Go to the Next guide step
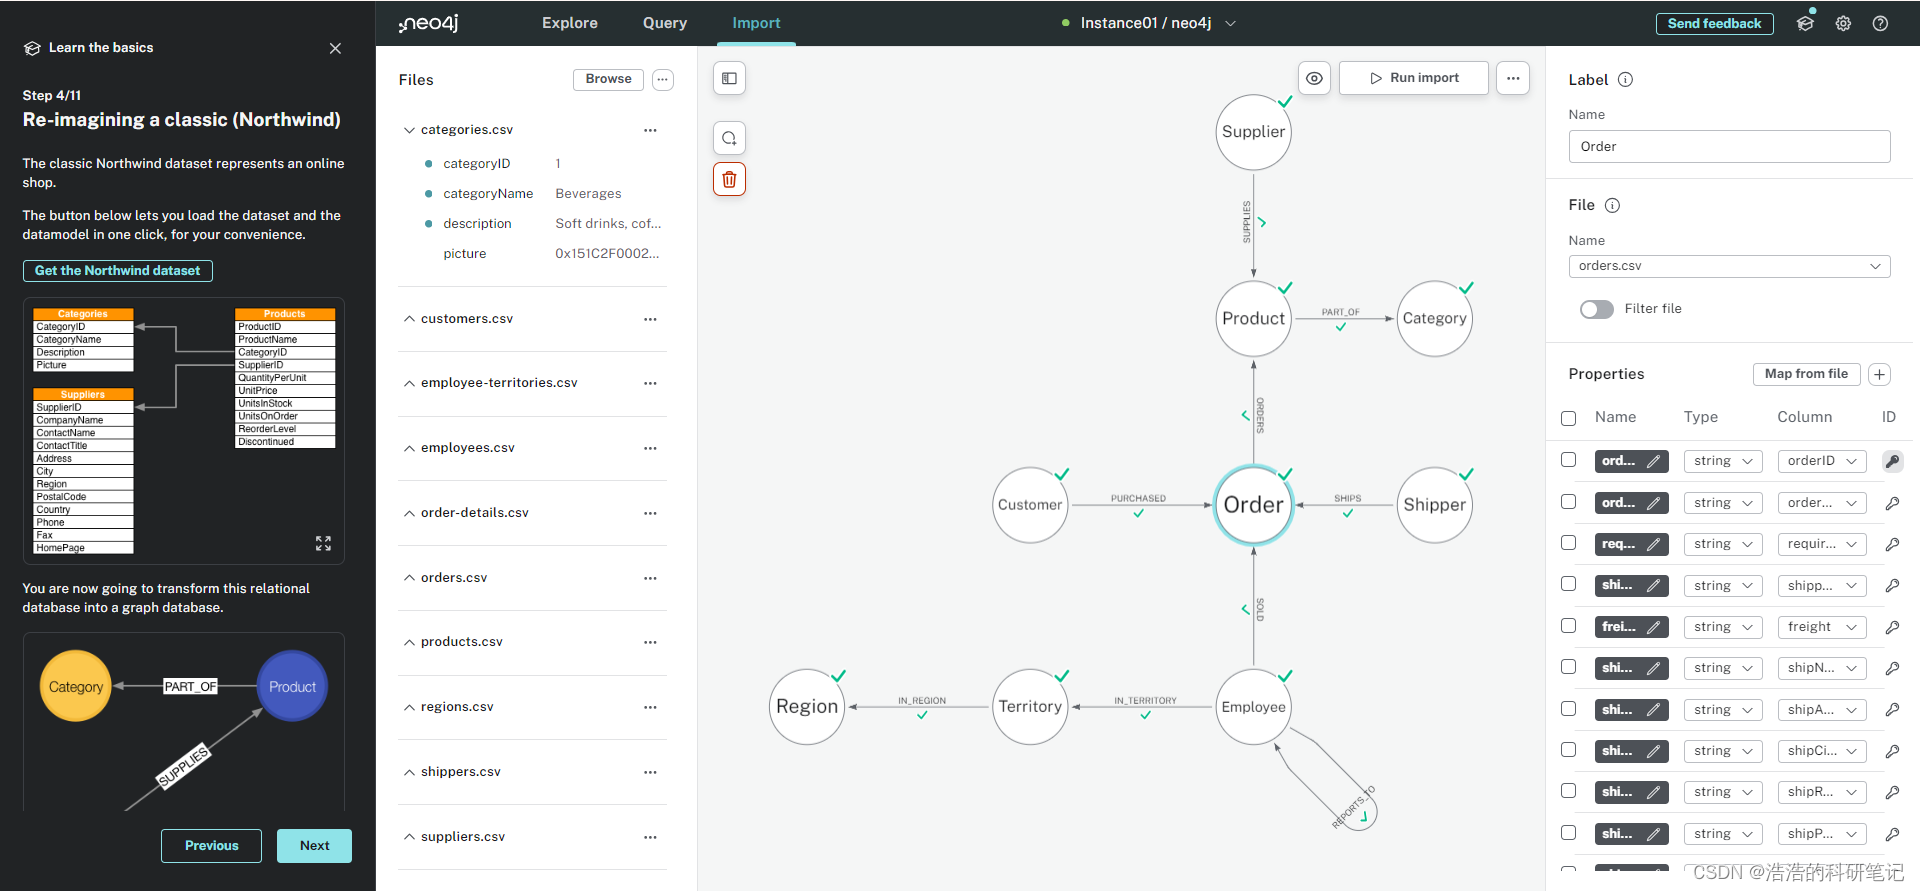This screenshot has width=1920, height=891. coord(314,846)
